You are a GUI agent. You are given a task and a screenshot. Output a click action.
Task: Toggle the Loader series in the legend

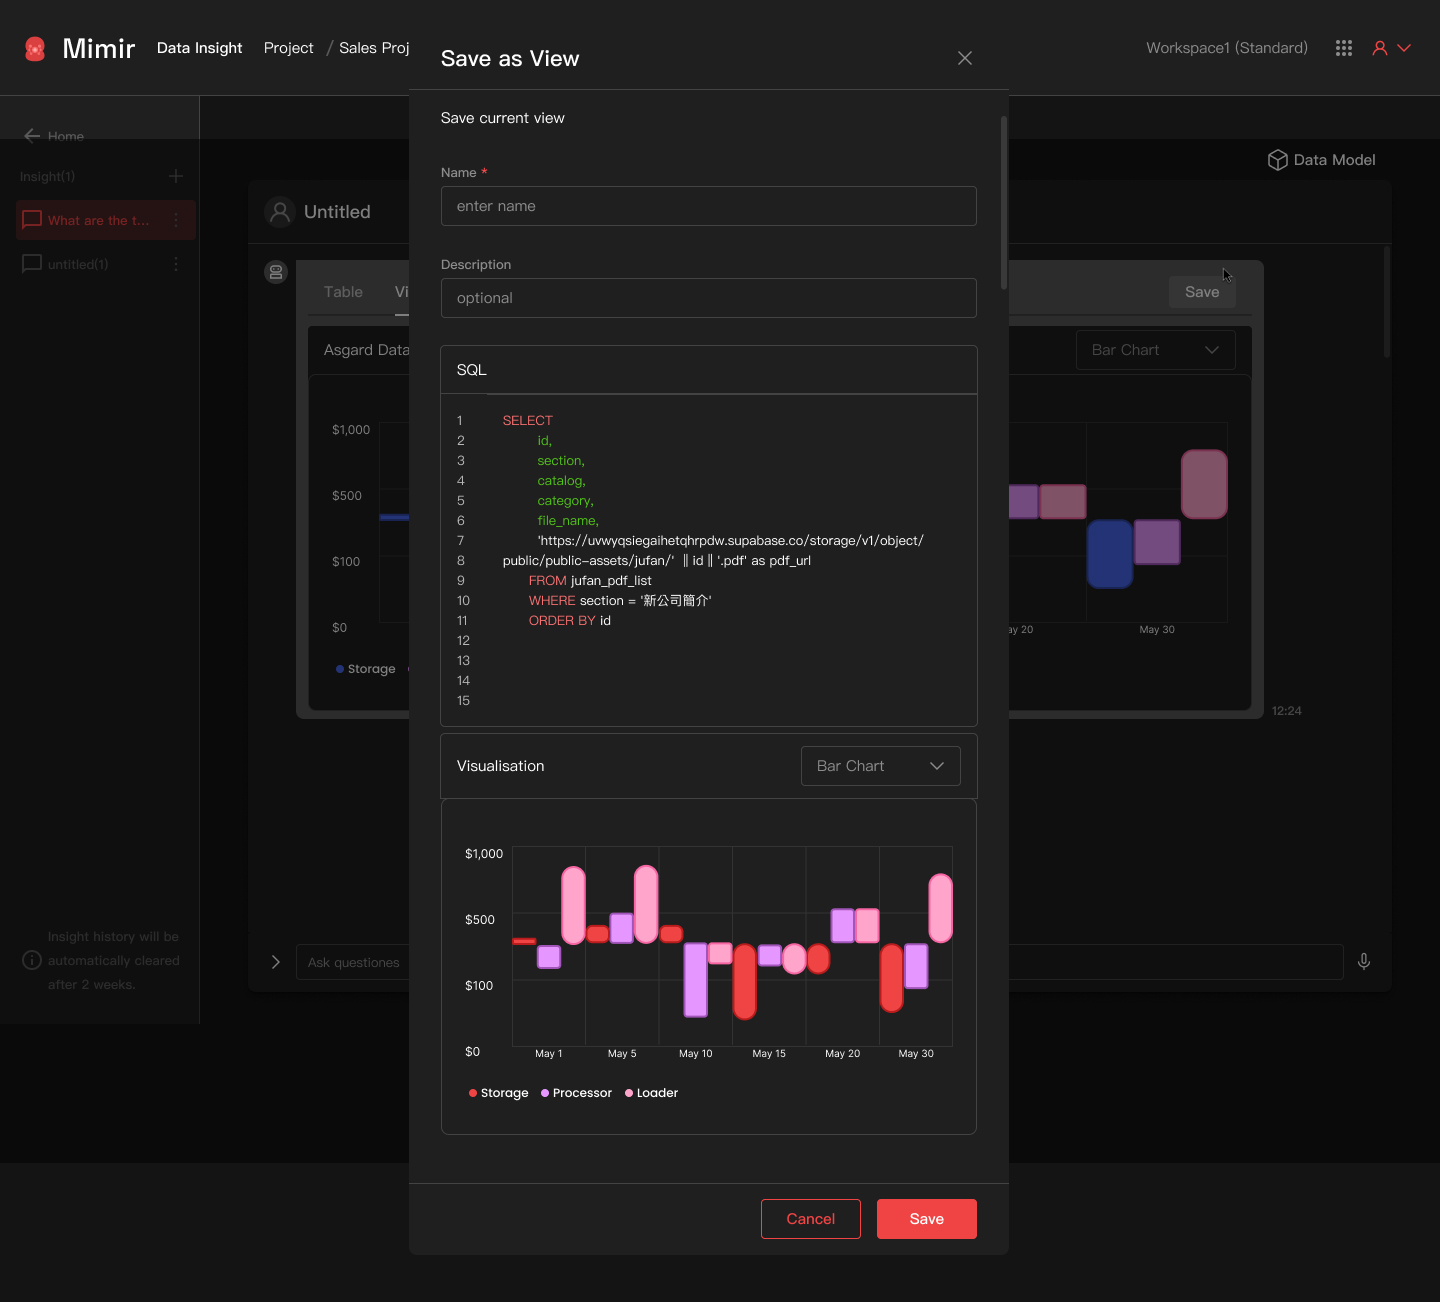pos(651,1092)
